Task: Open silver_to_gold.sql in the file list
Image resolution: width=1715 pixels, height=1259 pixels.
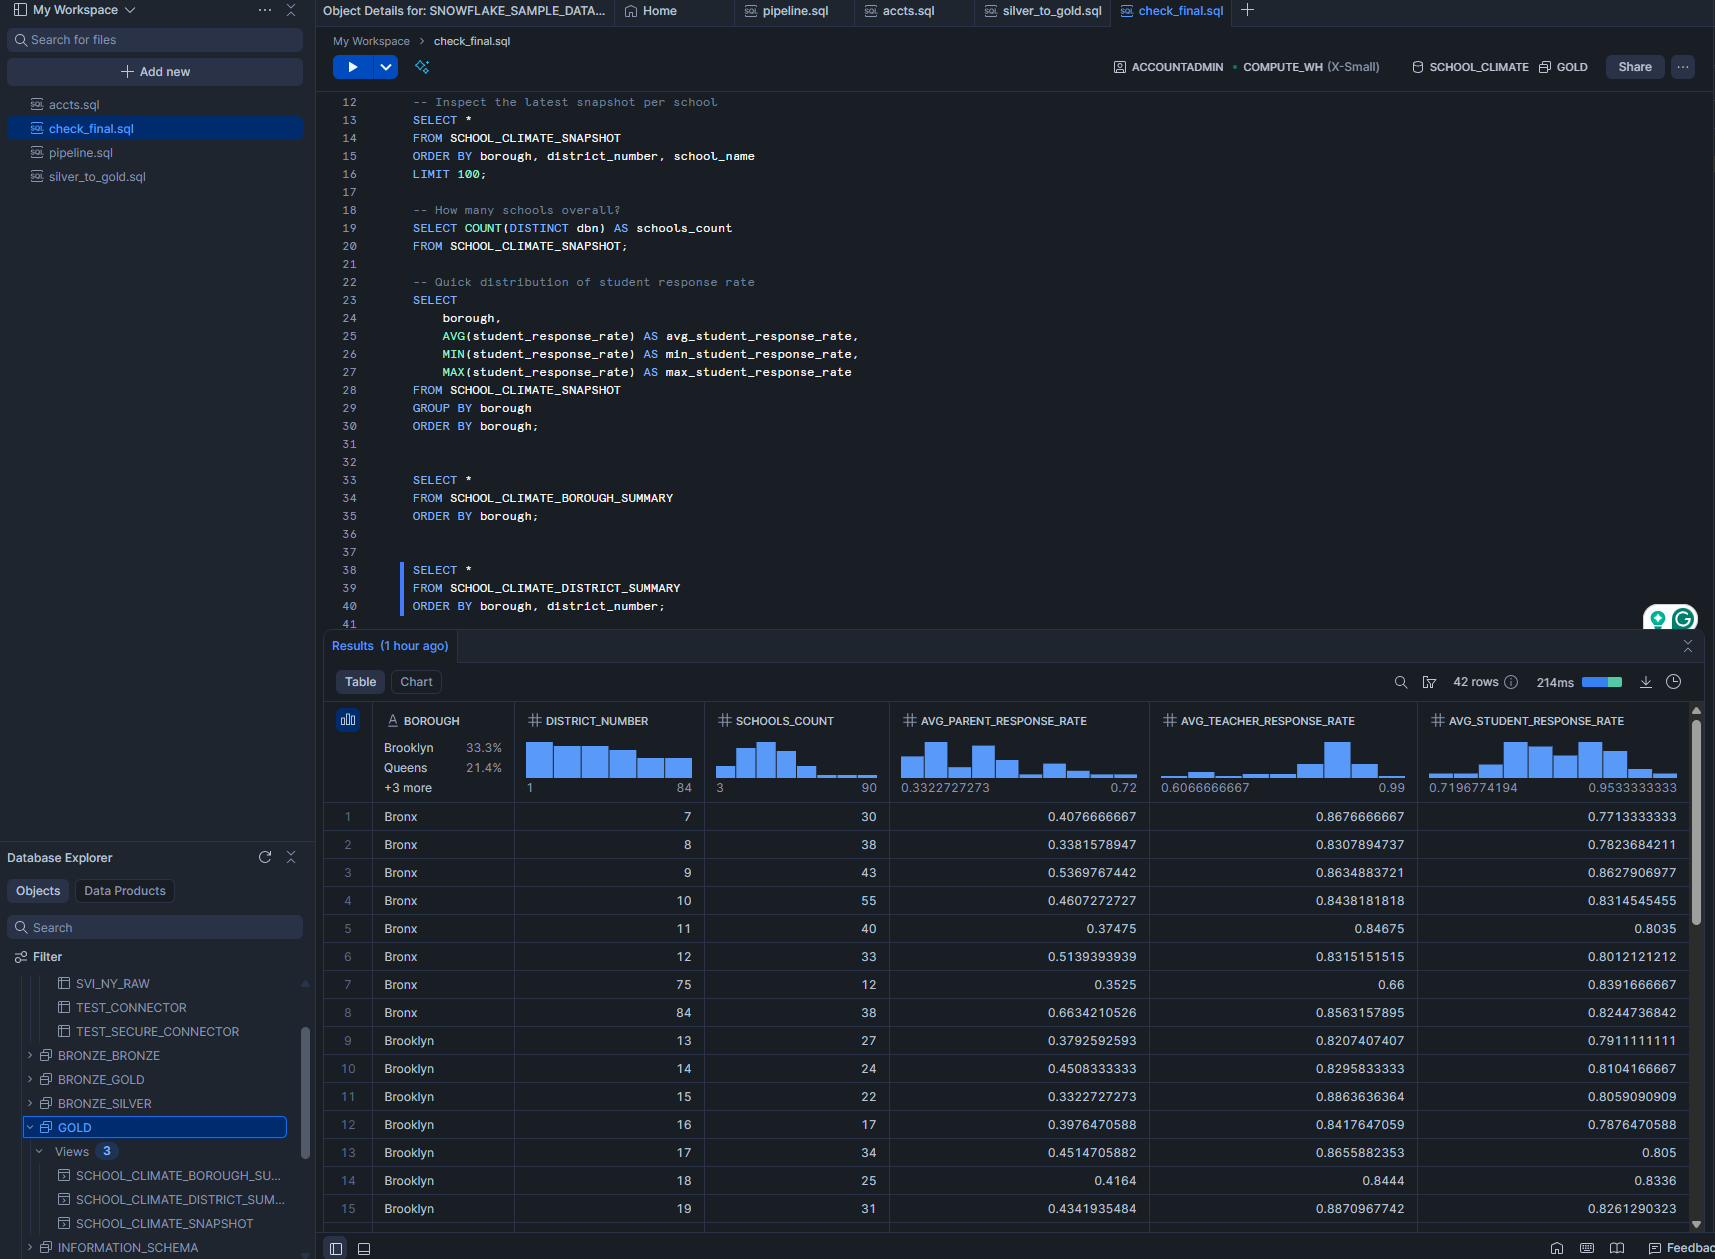Action: [x=97, y=177]
